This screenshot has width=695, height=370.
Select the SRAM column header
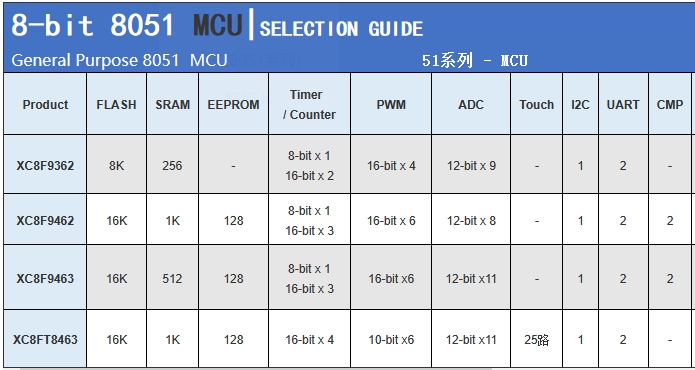(172, 105)
